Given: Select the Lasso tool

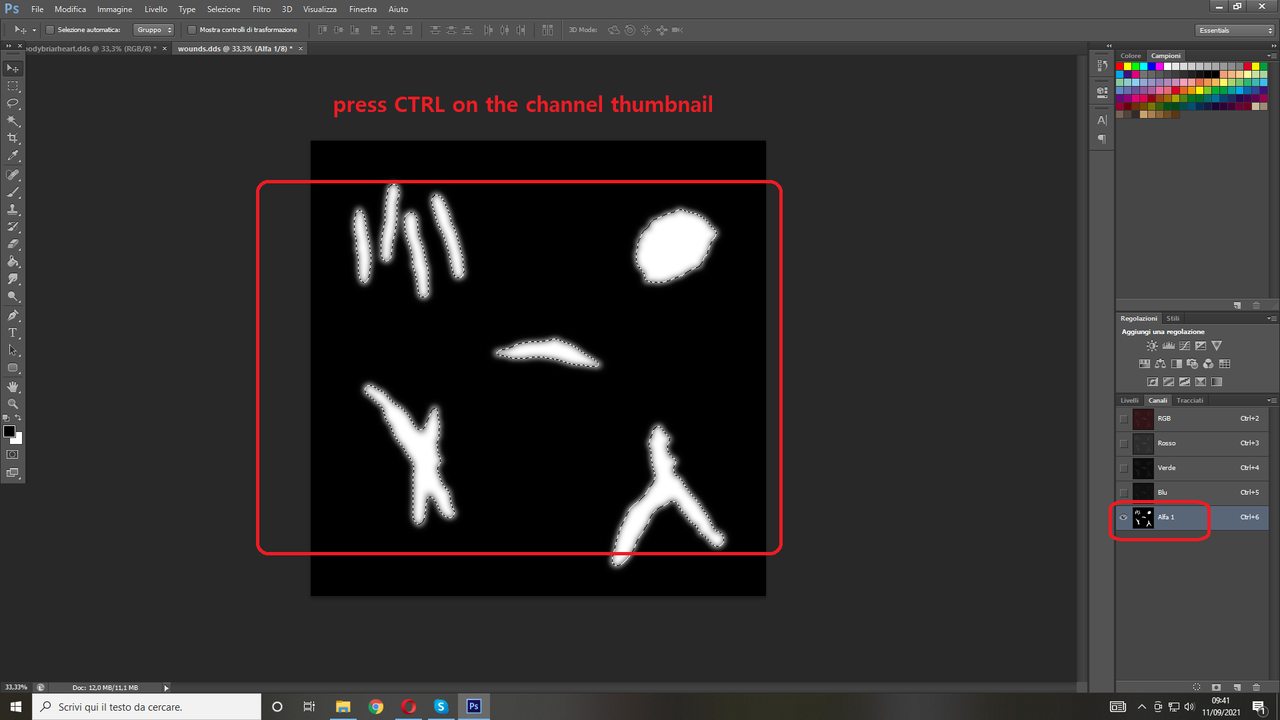Looking at the screenshot, I should 12,104.
